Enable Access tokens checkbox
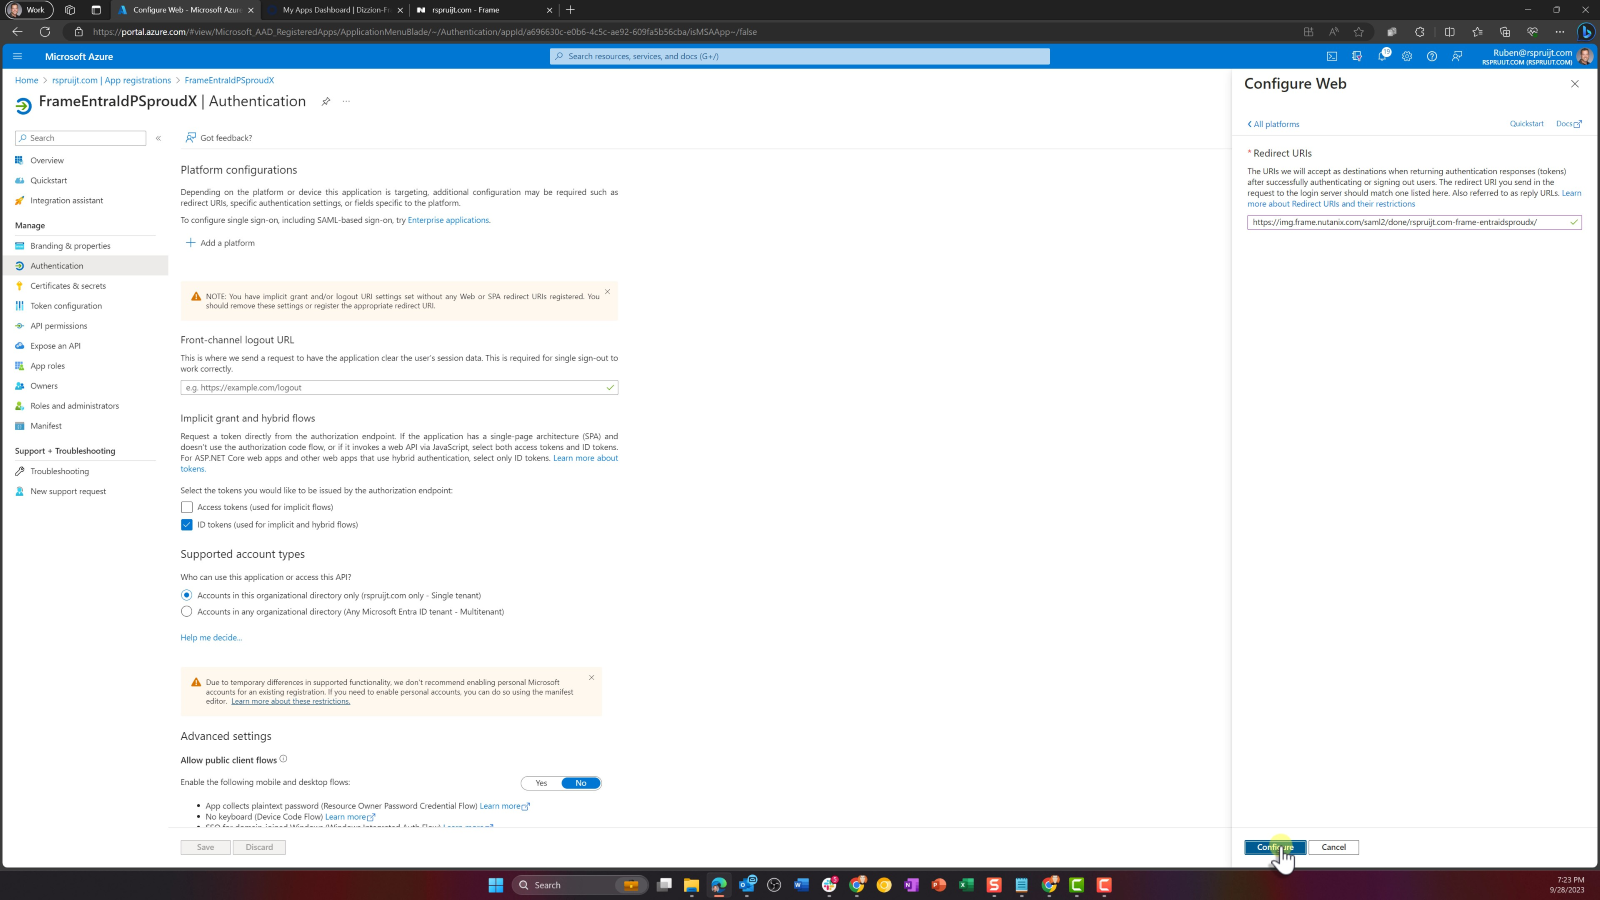 [x=187, y=507]
